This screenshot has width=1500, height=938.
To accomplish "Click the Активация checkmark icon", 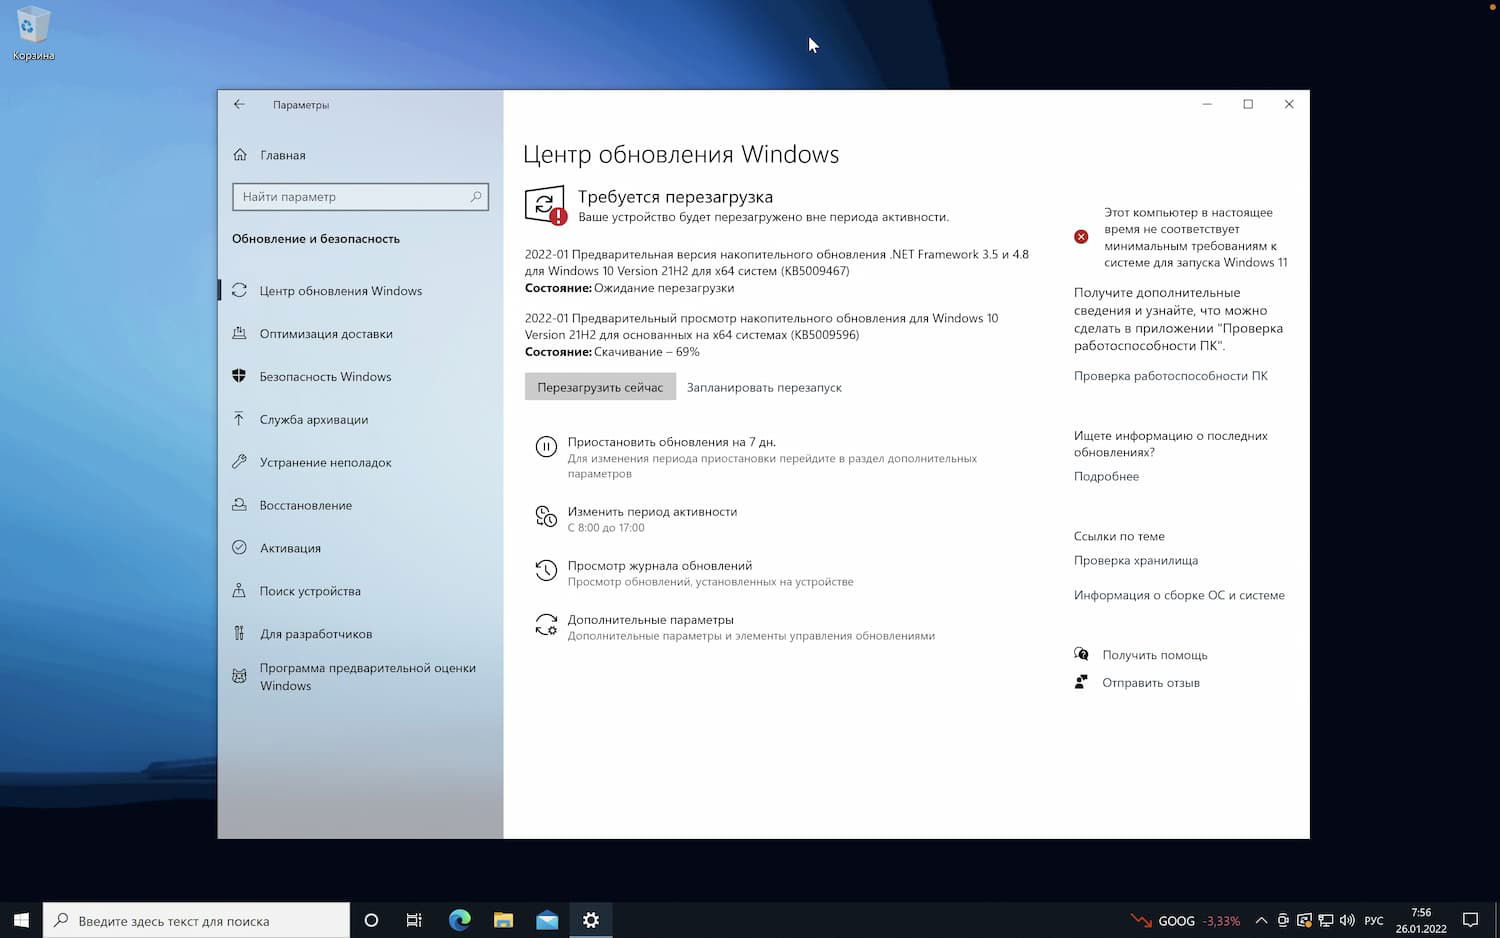I will point(239,548).
